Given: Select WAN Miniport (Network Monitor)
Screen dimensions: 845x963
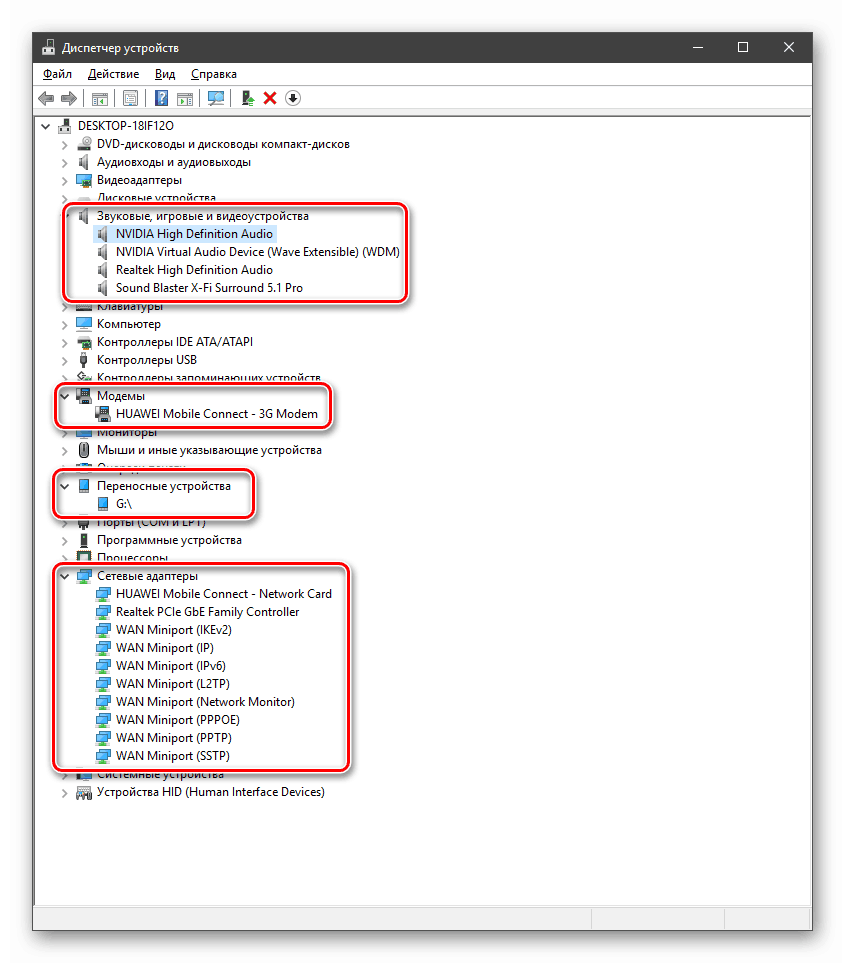Looking at the screenshot, I should [205, 702].
